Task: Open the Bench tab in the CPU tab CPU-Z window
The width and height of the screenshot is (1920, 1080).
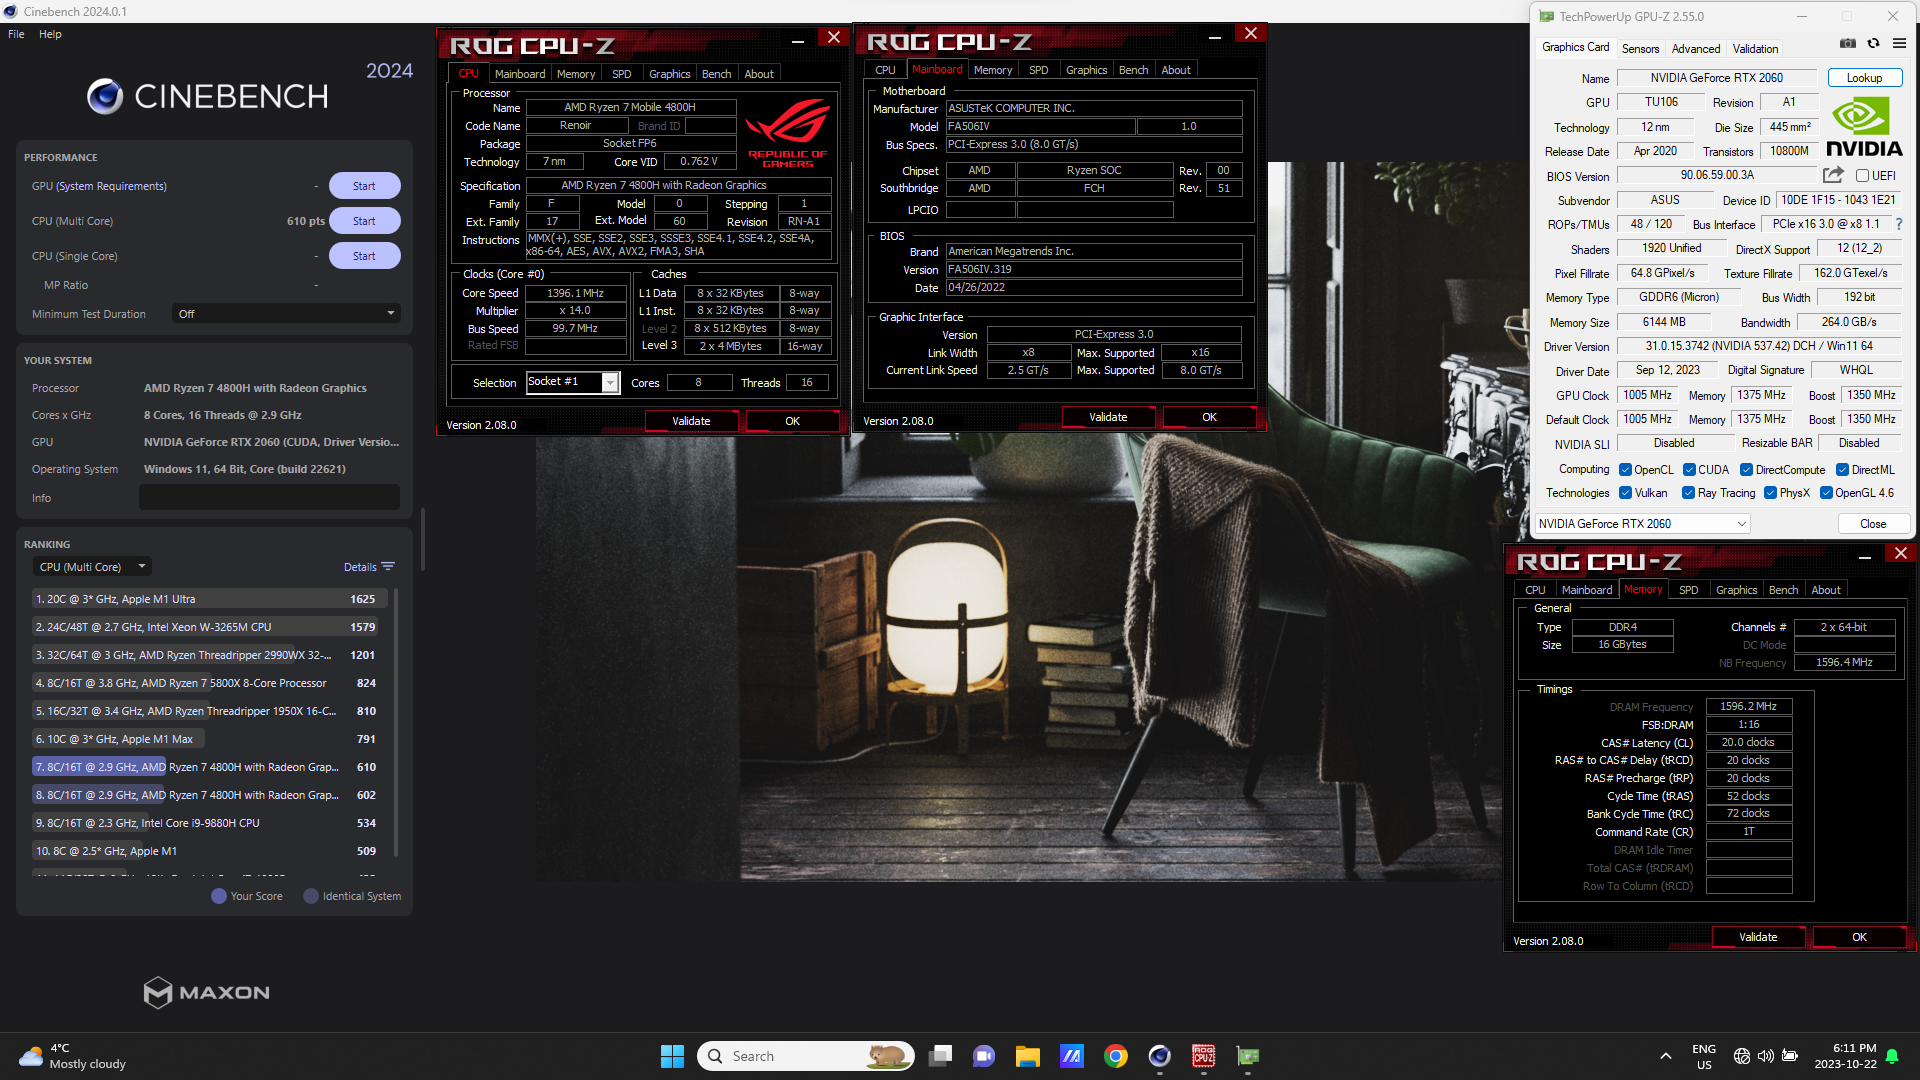Action: tap(716, 74)
